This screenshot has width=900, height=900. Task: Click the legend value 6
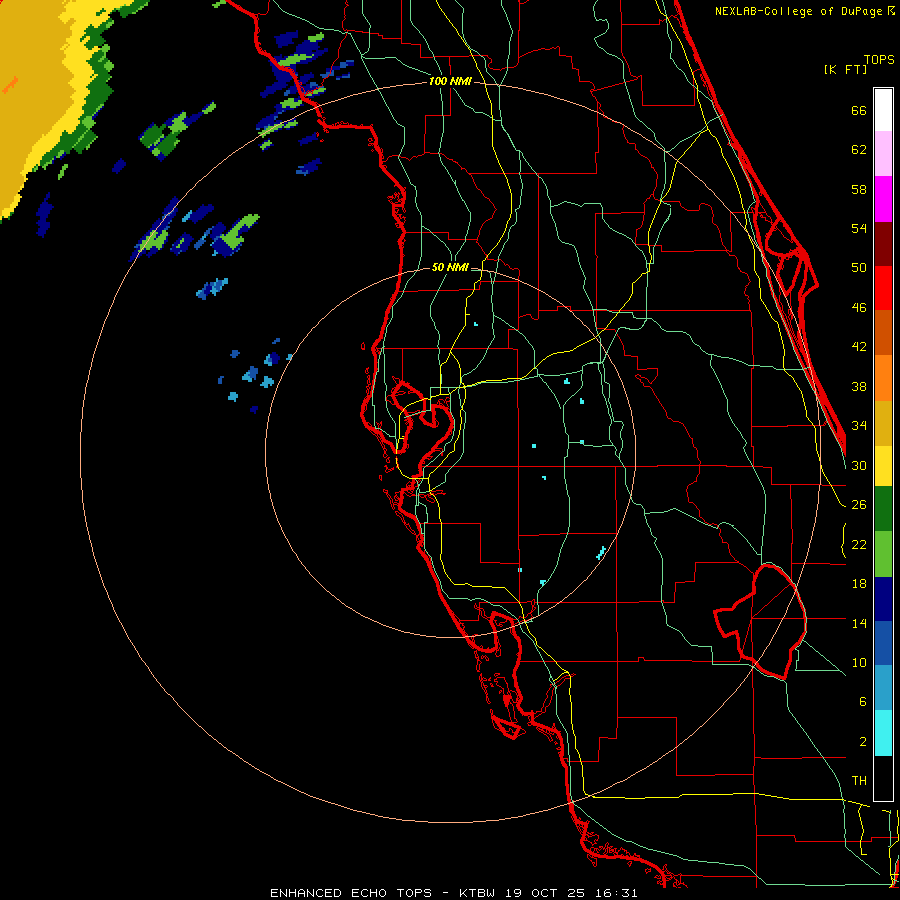point(862,701)
